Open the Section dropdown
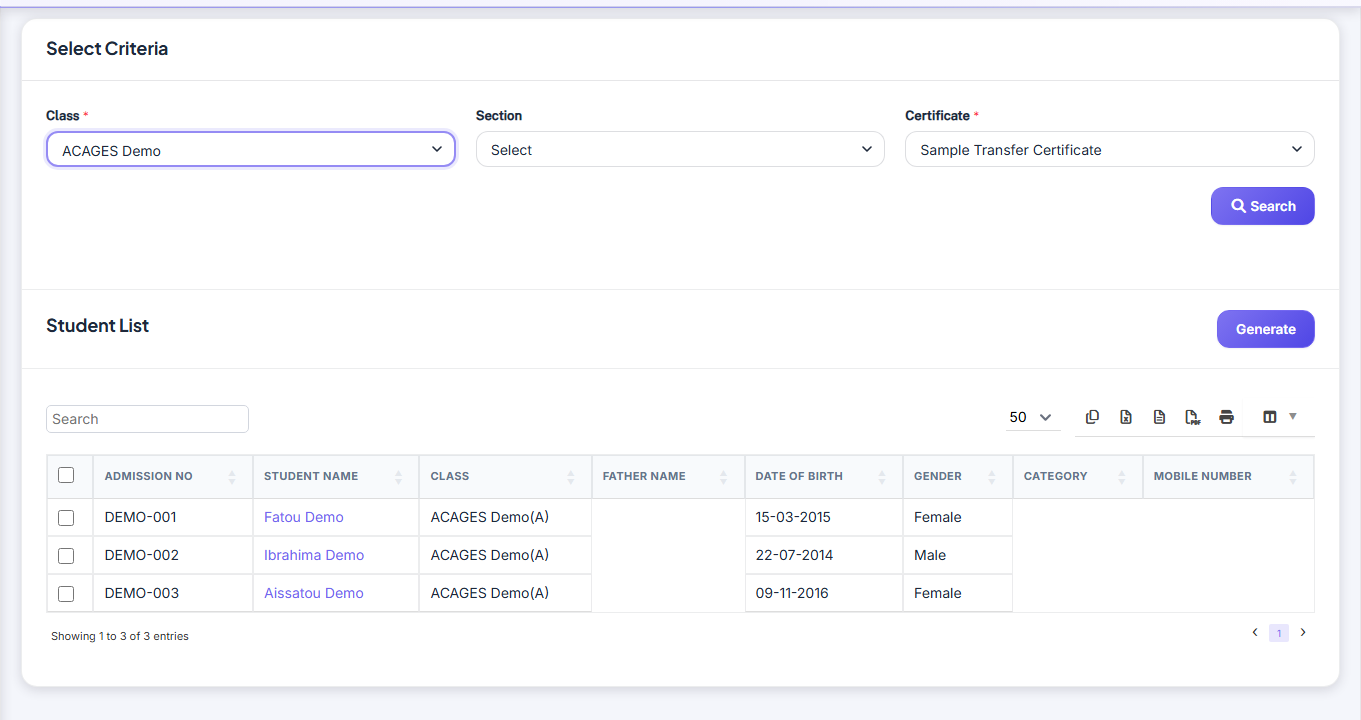Screen dimensions: 1361x720 pos(680,150)
